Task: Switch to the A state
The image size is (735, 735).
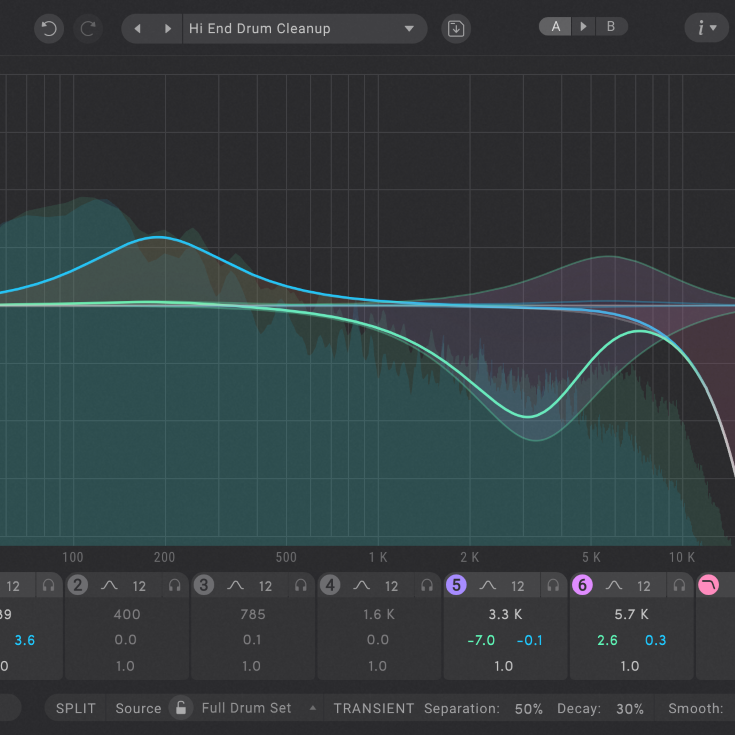Action: (556, 27)
